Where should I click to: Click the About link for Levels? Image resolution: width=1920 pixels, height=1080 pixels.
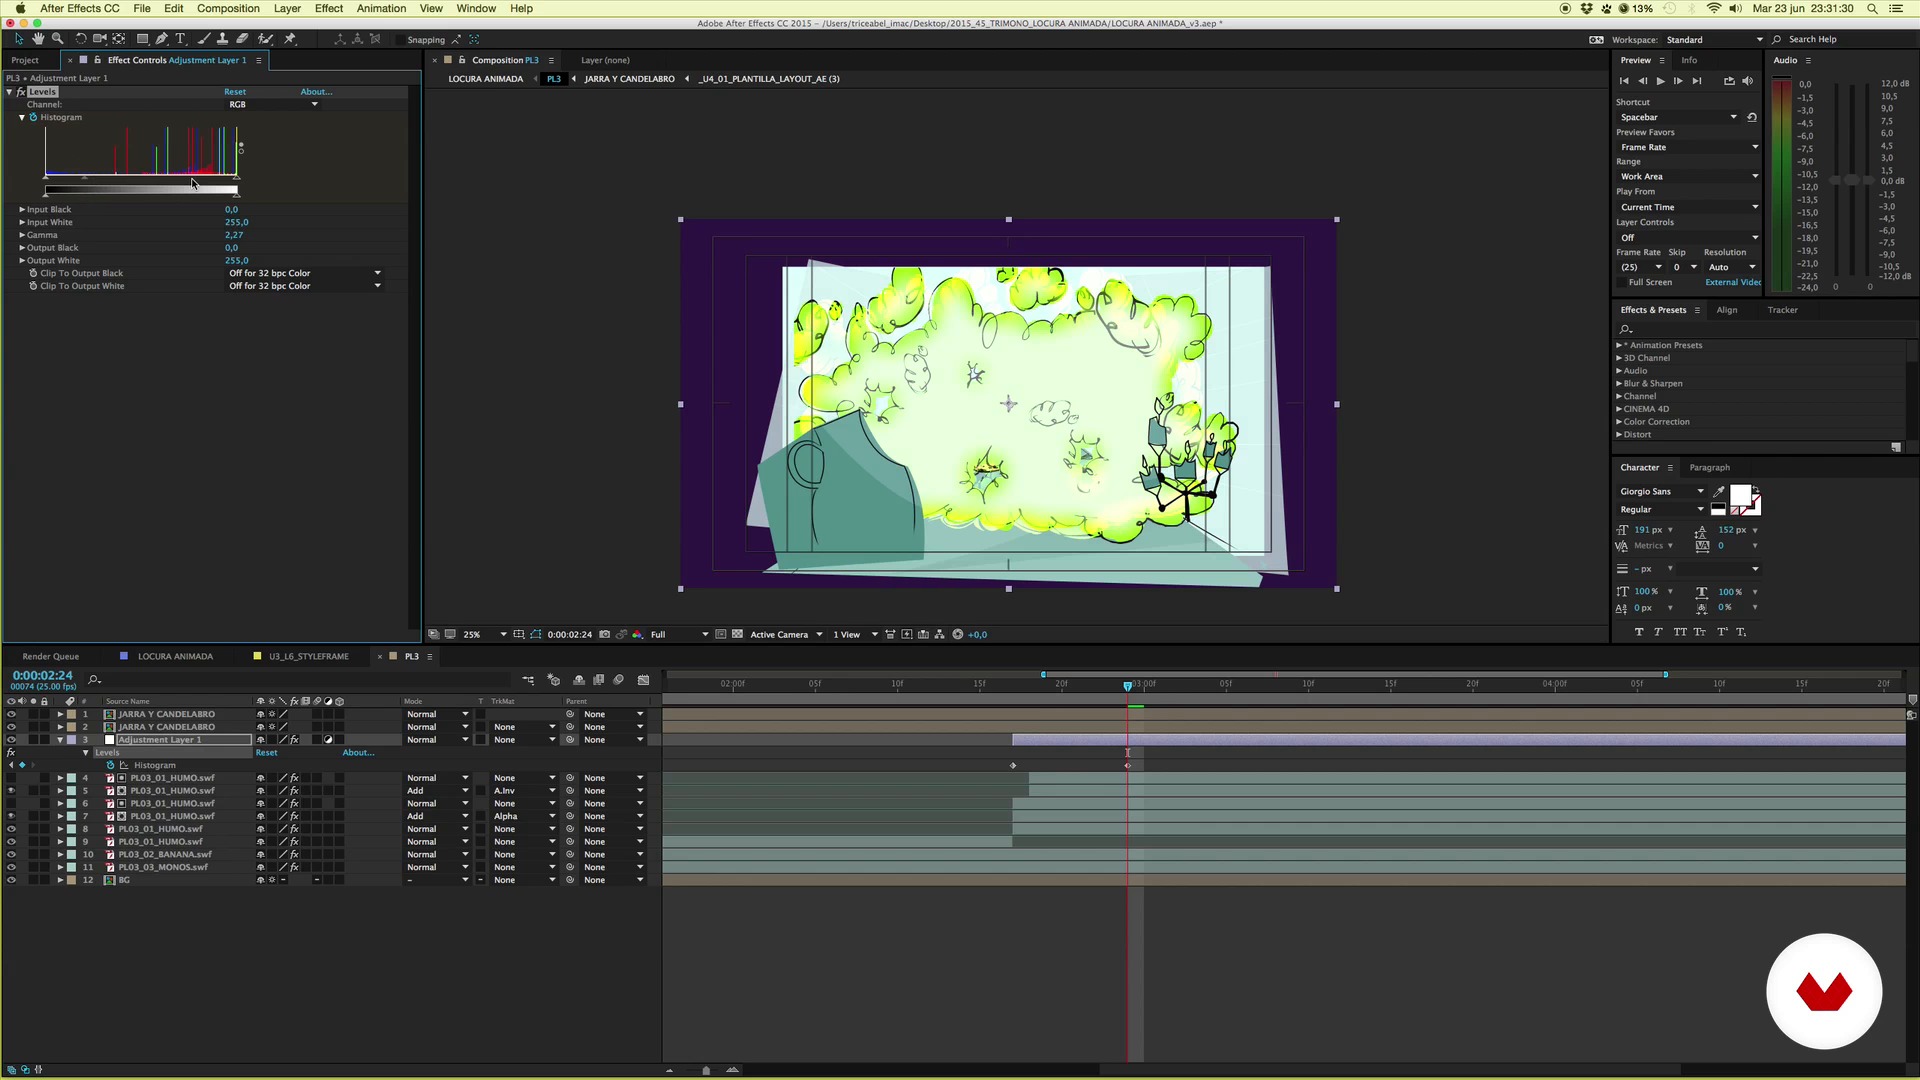pyautogui.click(x=316, y=92)
